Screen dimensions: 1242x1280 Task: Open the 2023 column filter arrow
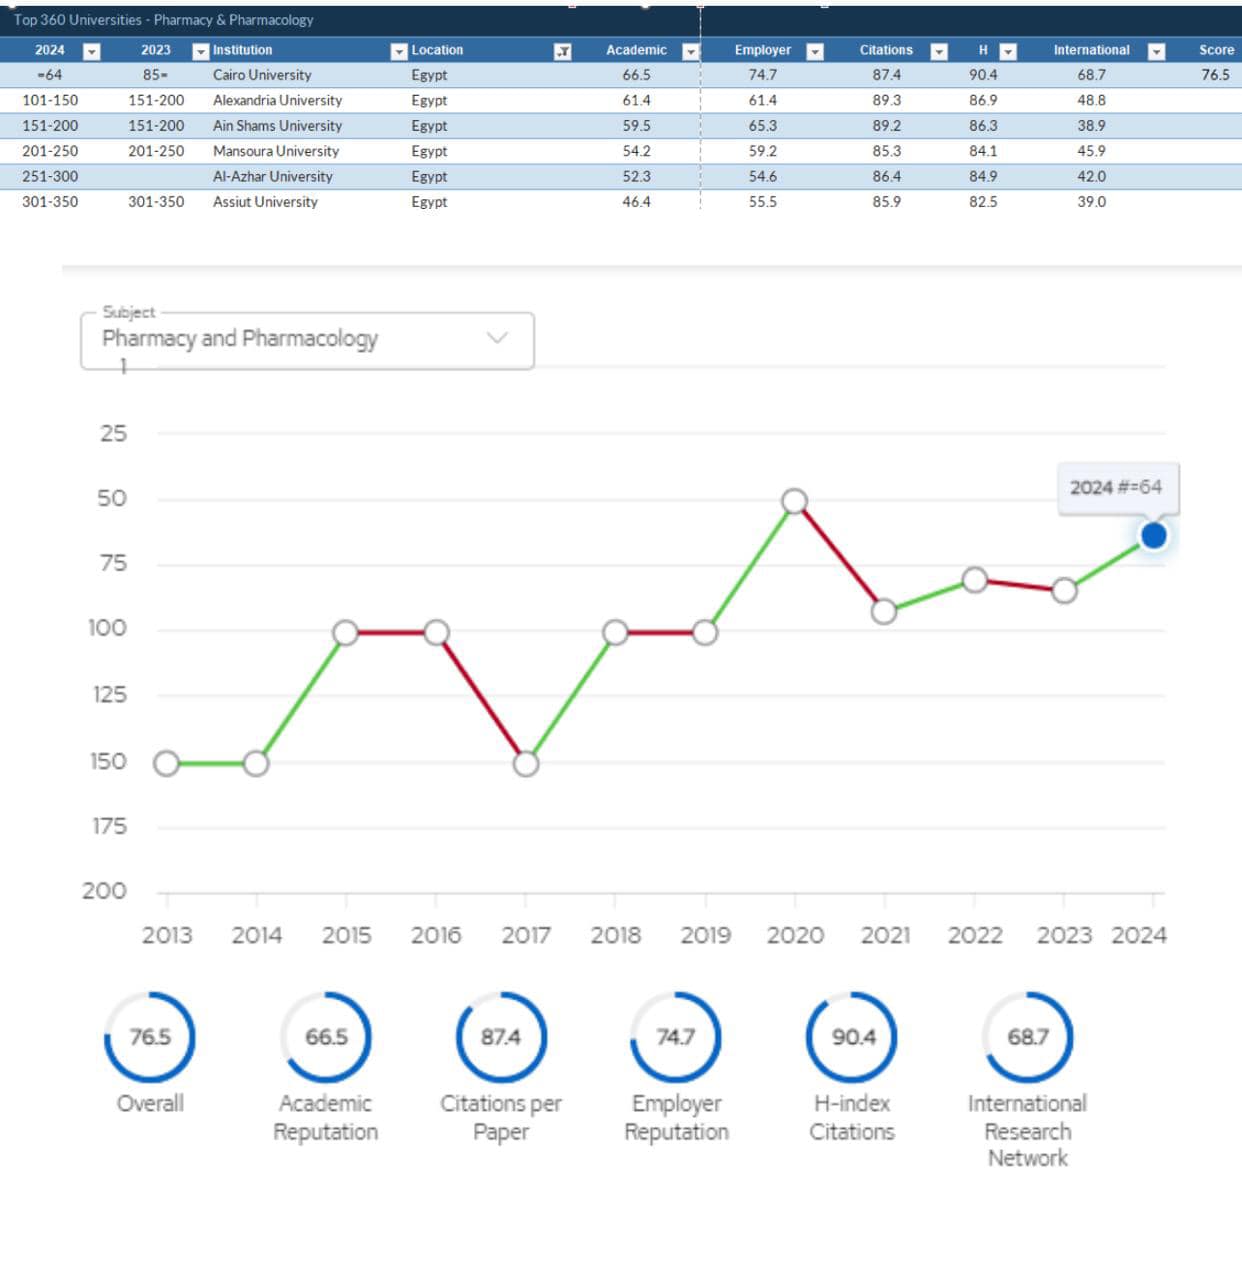tap(200, 51)
